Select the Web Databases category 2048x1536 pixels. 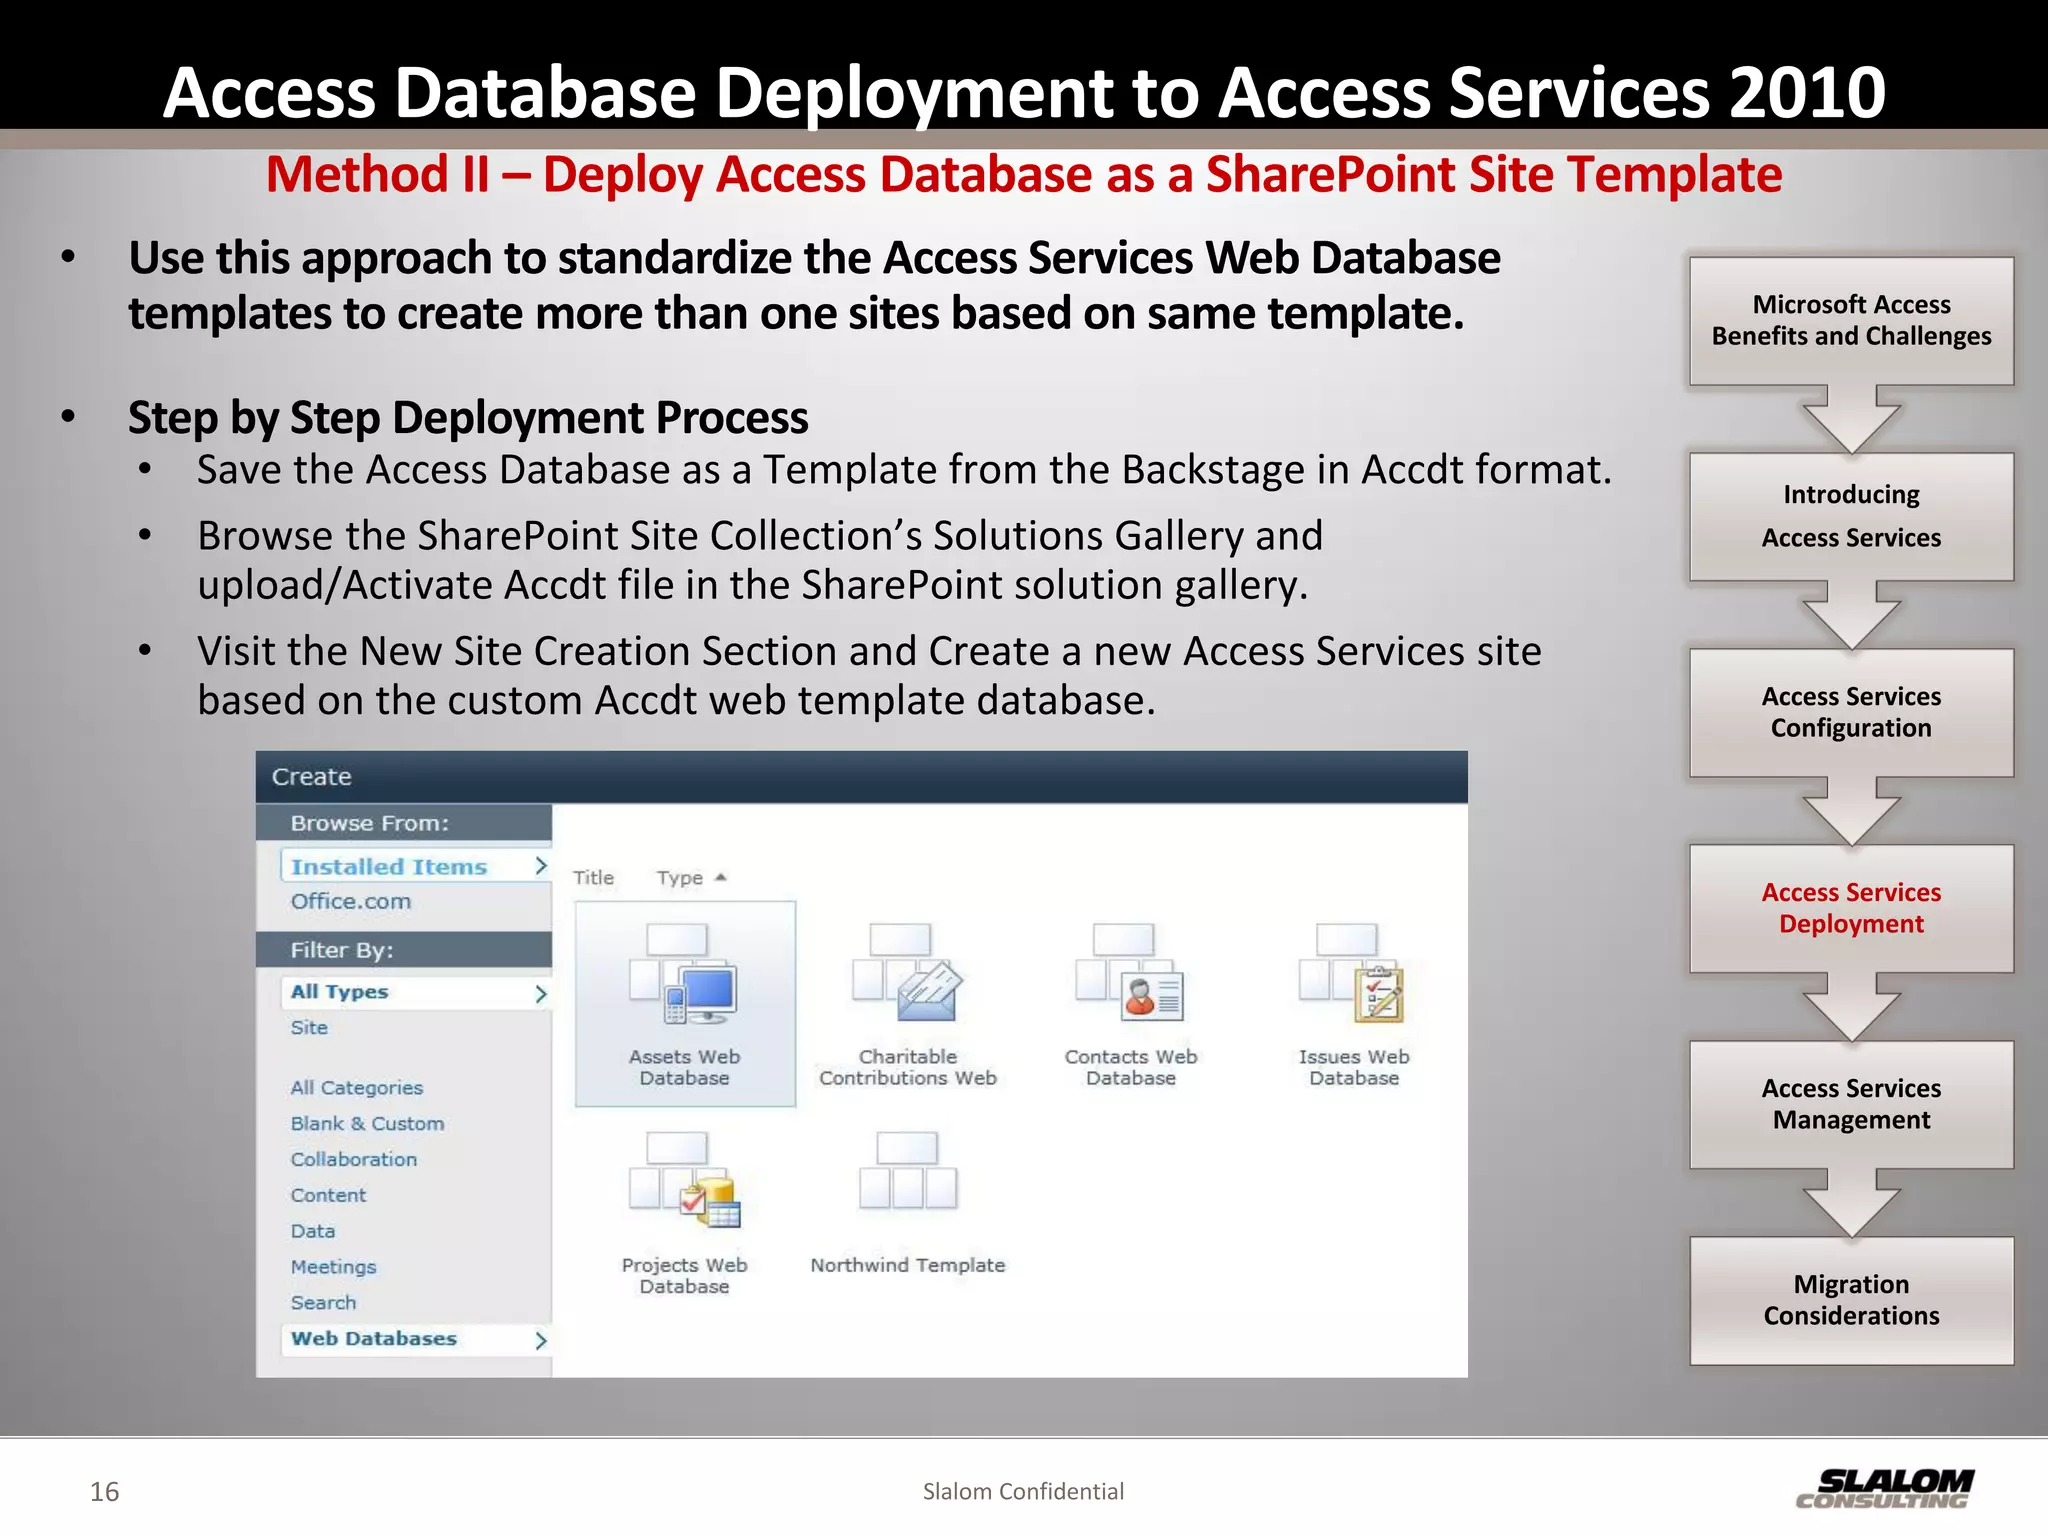(x=373, y=1338)
